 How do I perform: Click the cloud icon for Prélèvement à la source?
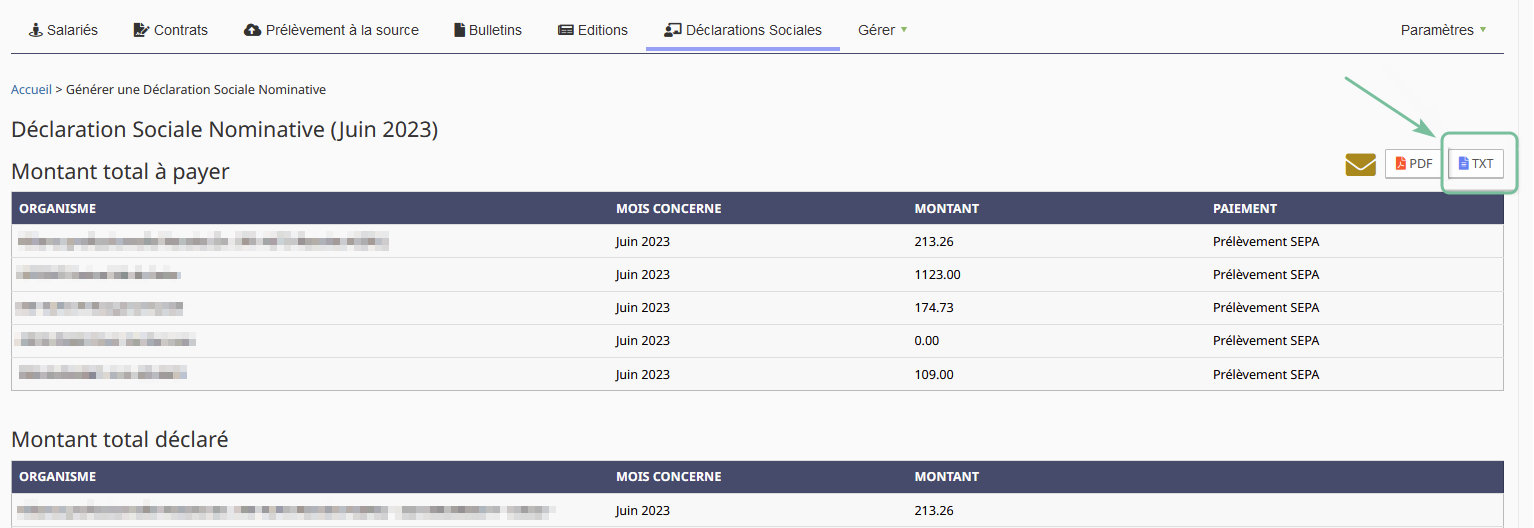[253, 30]
